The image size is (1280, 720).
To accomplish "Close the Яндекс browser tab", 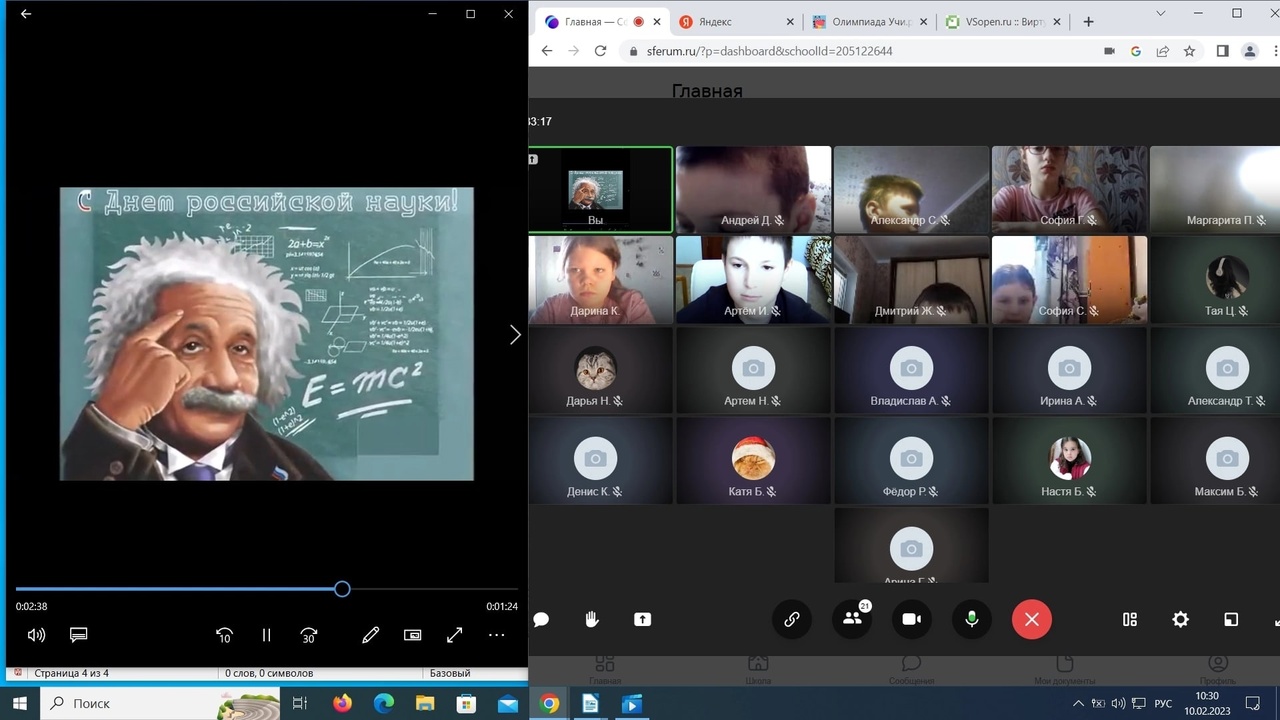I will pyautogui.click(x=791, y=22).
